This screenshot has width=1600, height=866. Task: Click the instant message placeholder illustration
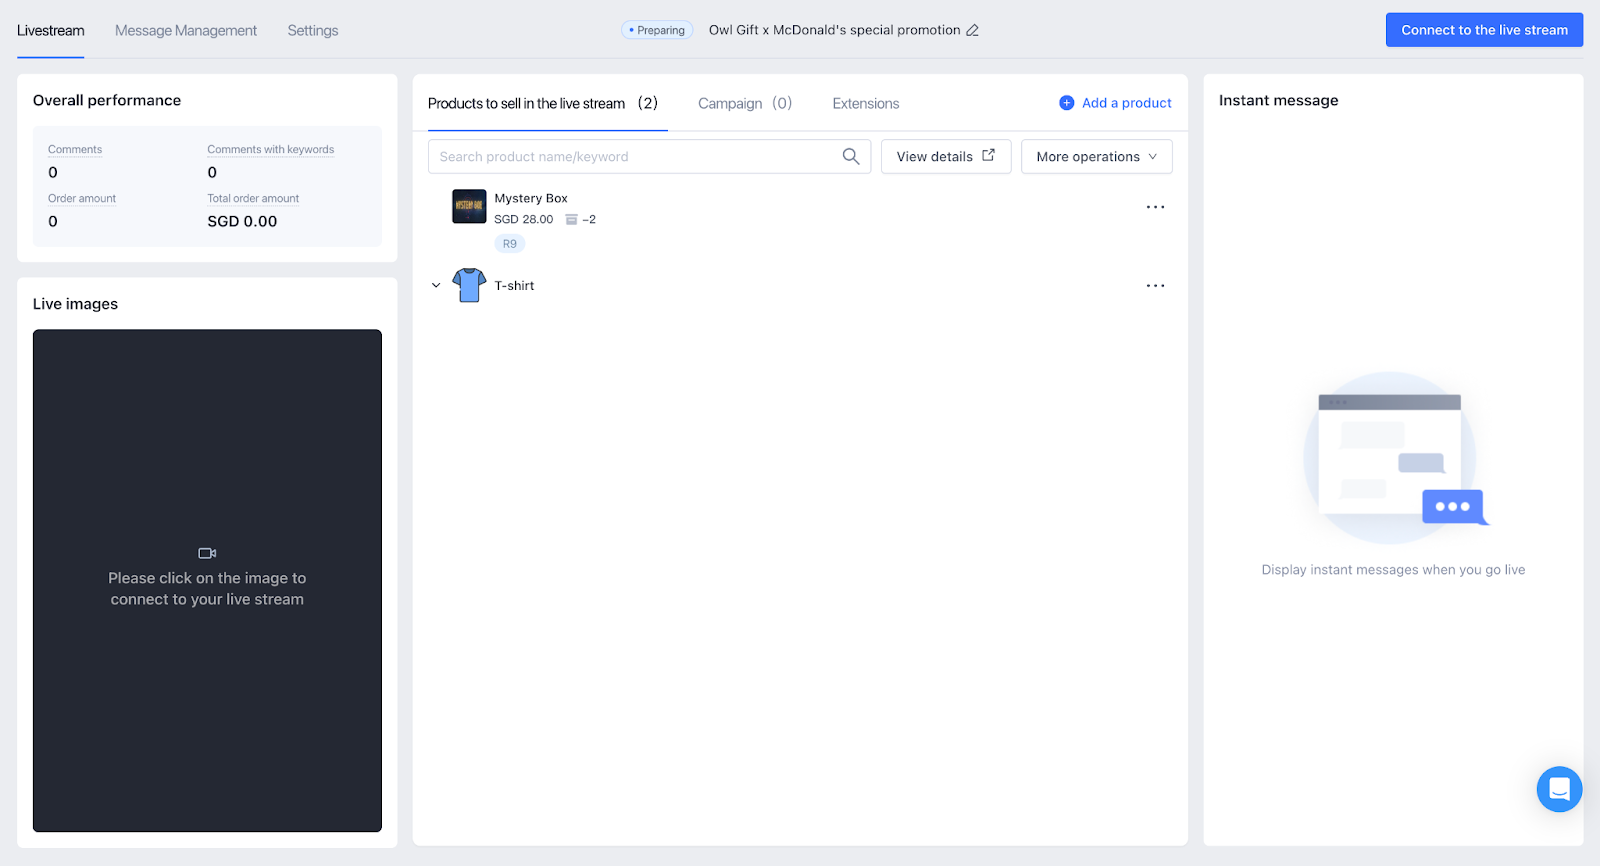point(1394,456)
